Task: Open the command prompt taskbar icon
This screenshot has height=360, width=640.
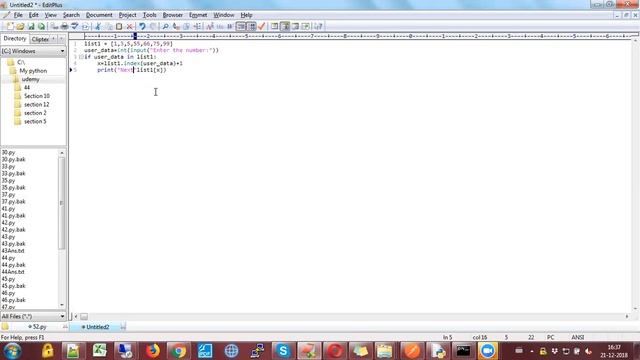Action: [463, 351]
